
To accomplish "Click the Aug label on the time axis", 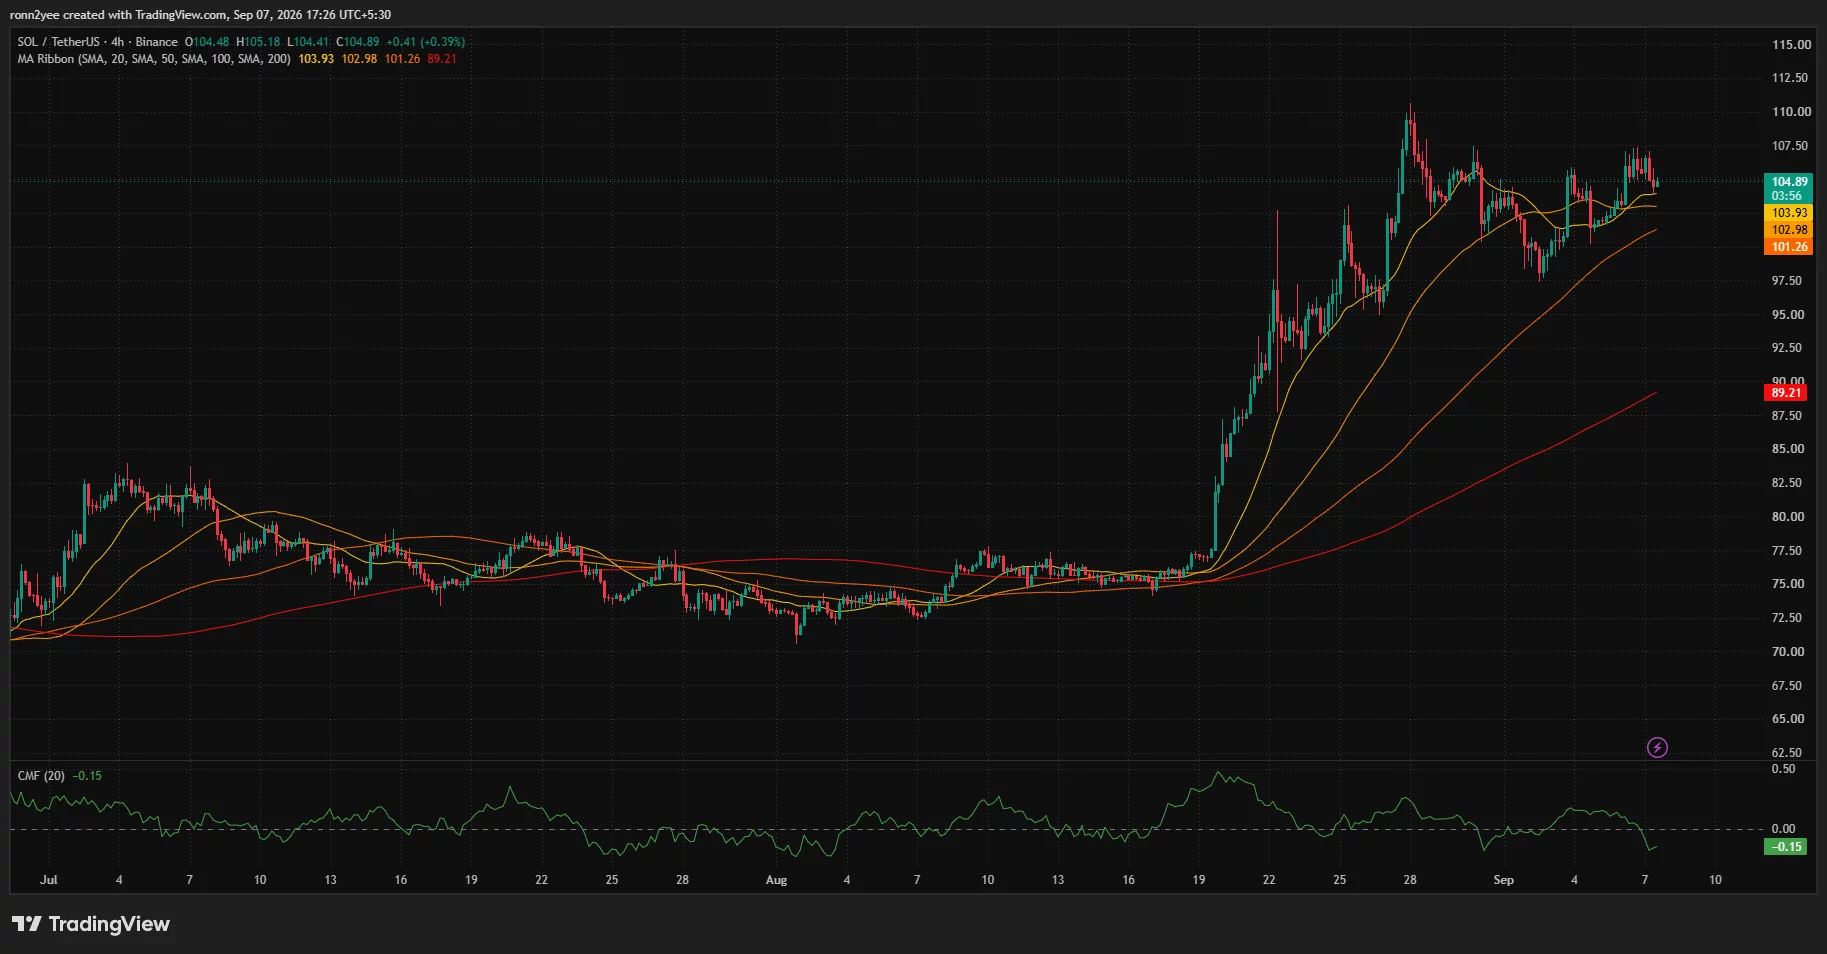I will pyautogui.click(x=776, y=880).
